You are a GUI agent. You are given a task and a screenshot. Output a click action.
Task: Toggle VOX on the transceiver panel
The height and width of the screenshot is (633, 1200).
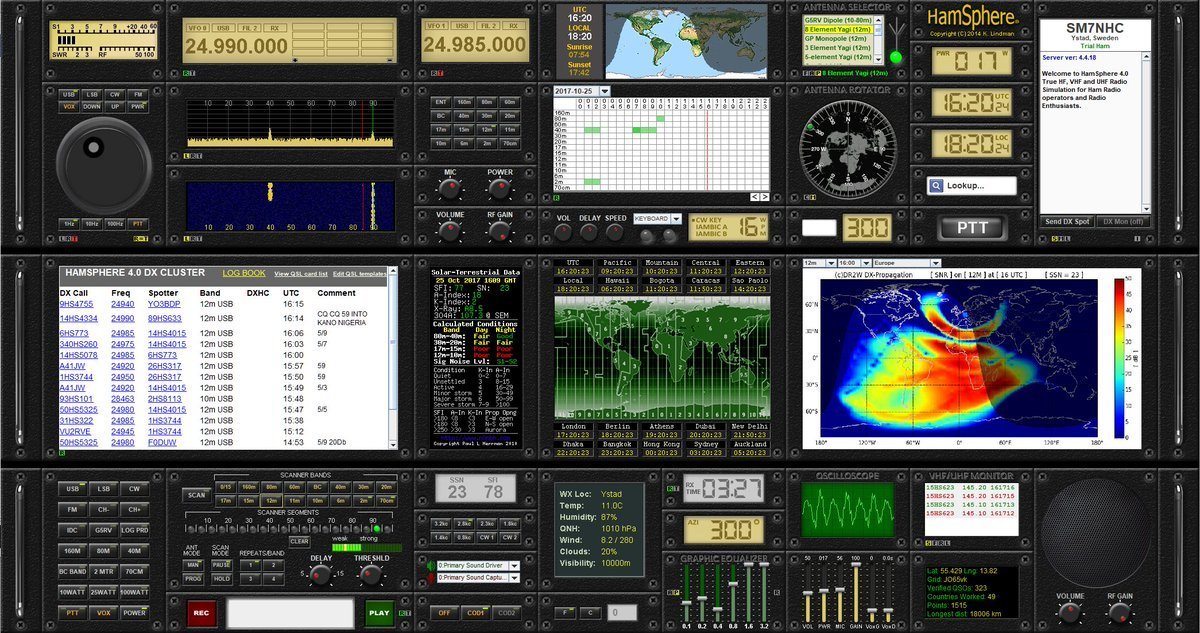pos(69,106)
